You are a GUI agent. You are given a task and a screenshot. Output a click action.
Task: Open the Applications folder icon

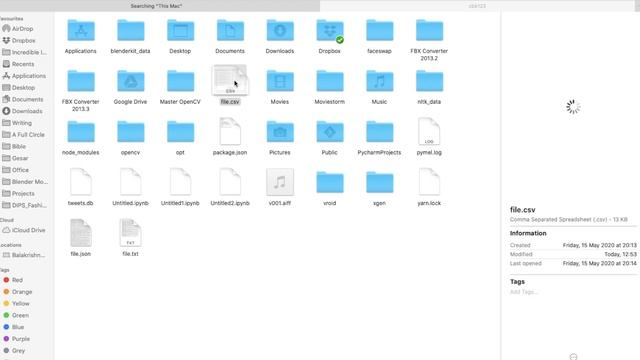coord(81,31)
